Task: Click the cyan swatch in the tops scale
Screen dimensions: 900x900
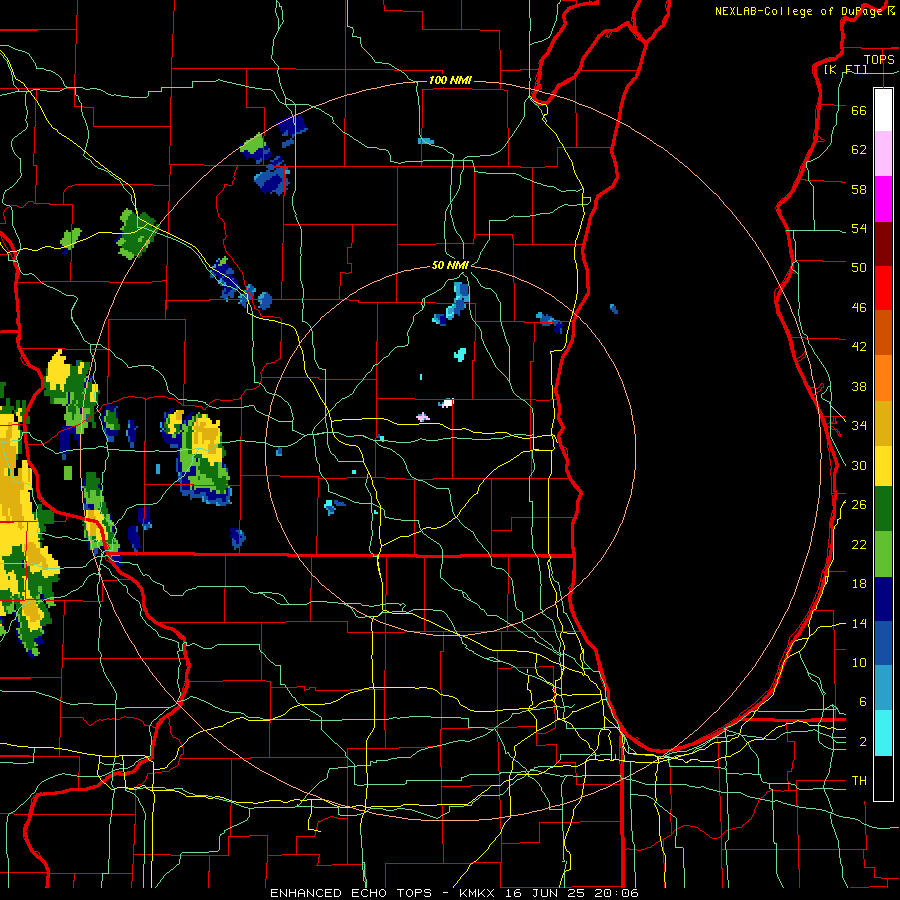Action: 883,733
